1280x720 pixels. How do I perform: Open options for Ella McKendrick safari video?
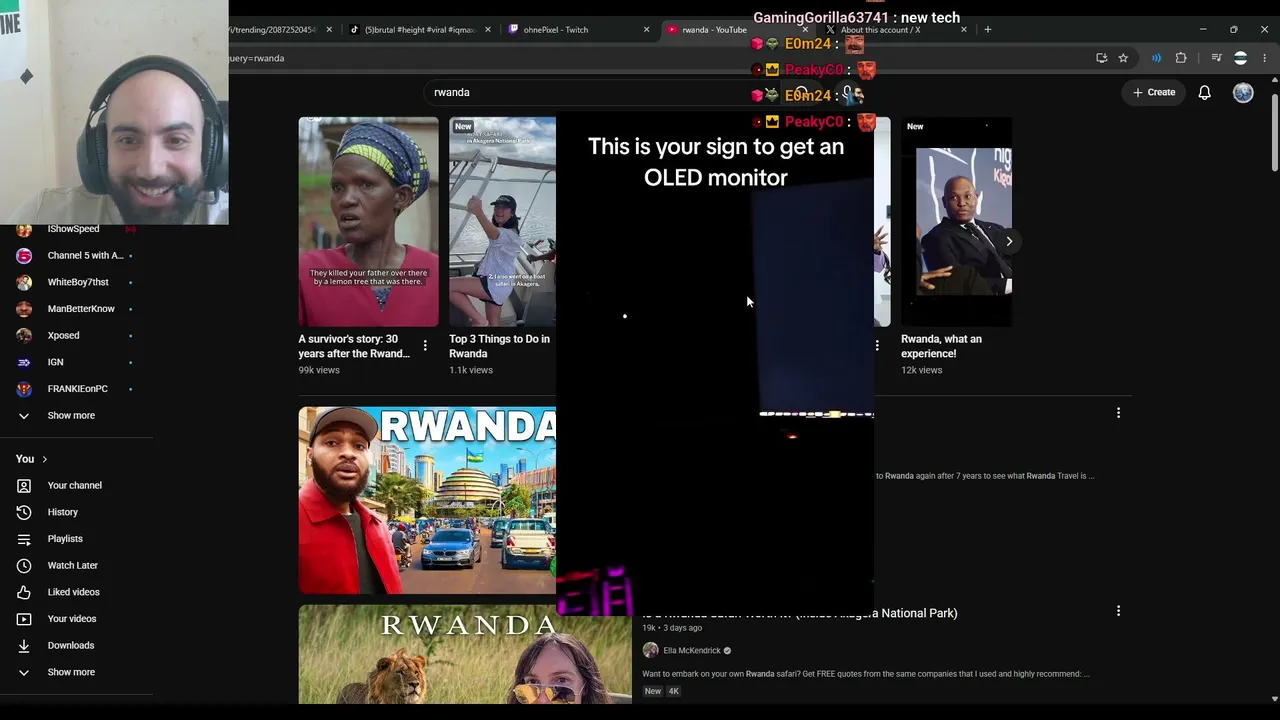tap(1118, 610)
